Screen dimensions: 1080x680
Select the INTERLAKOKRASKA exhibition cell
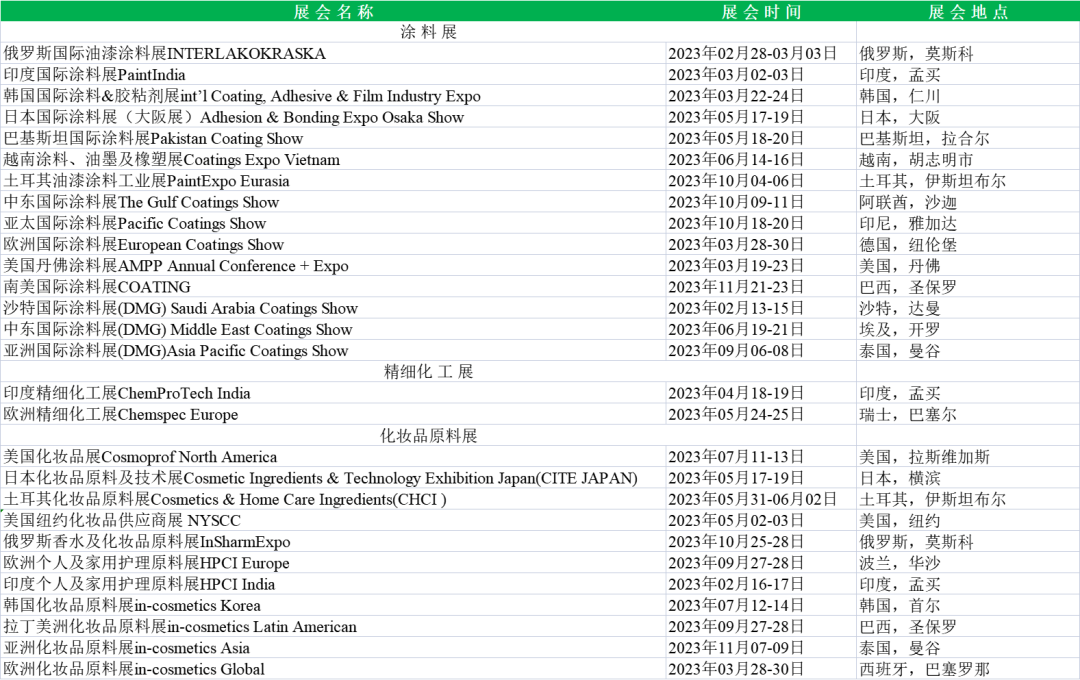pos(333,53)
